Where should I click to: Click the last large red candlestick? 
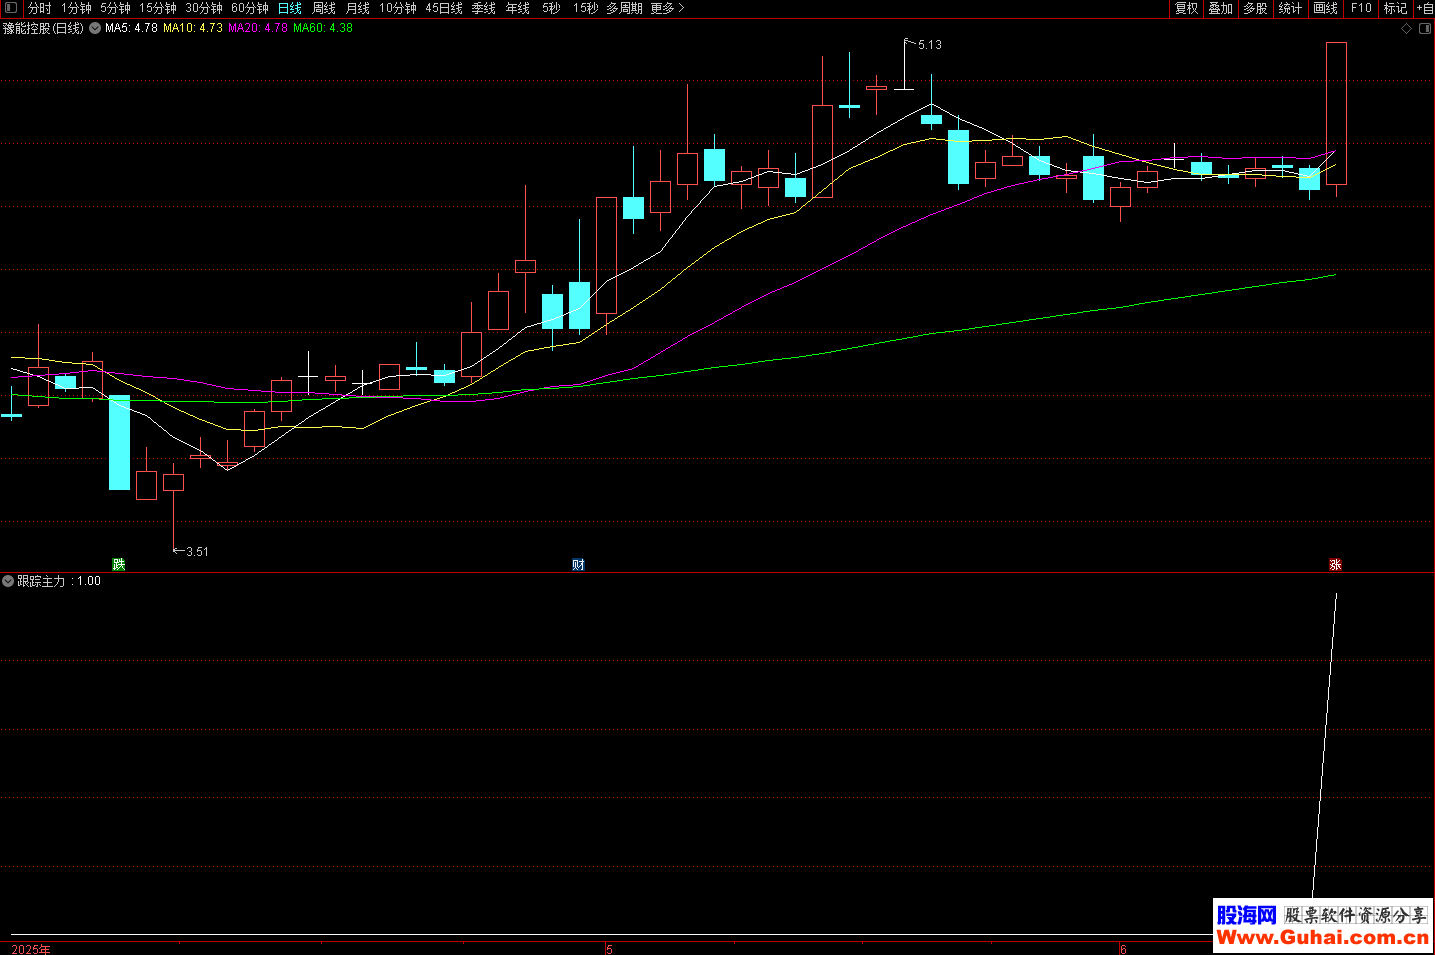click(1336, 113)
